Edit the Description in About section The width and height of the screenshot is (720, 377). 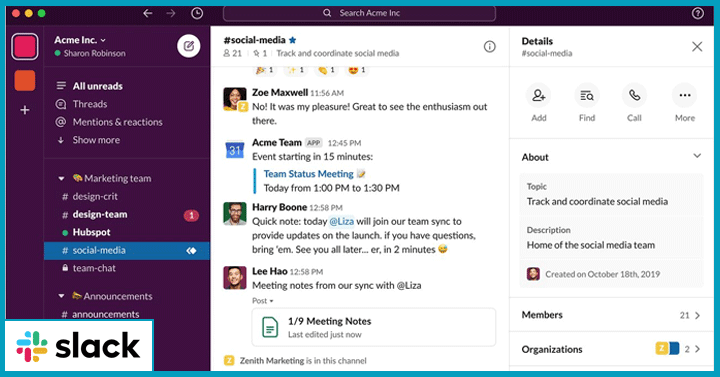[611, 238]
